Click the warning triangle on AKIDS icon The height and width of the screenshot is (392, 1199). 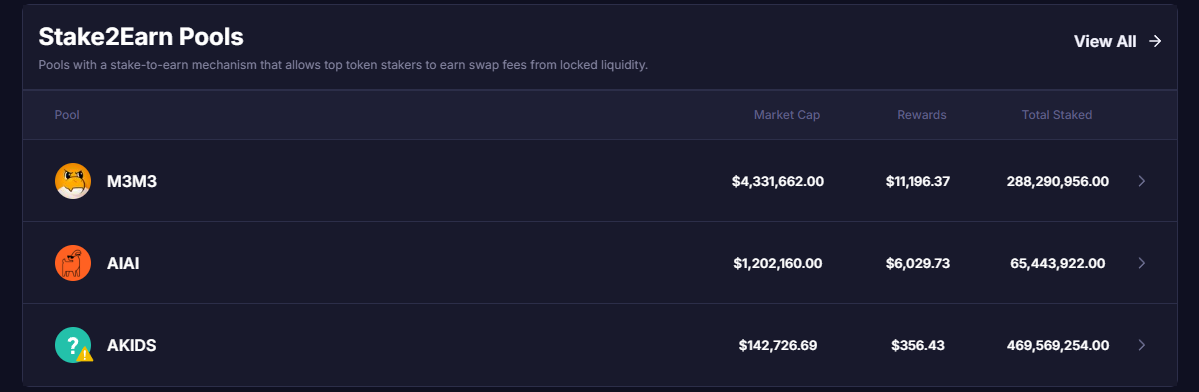pos(85,354)
